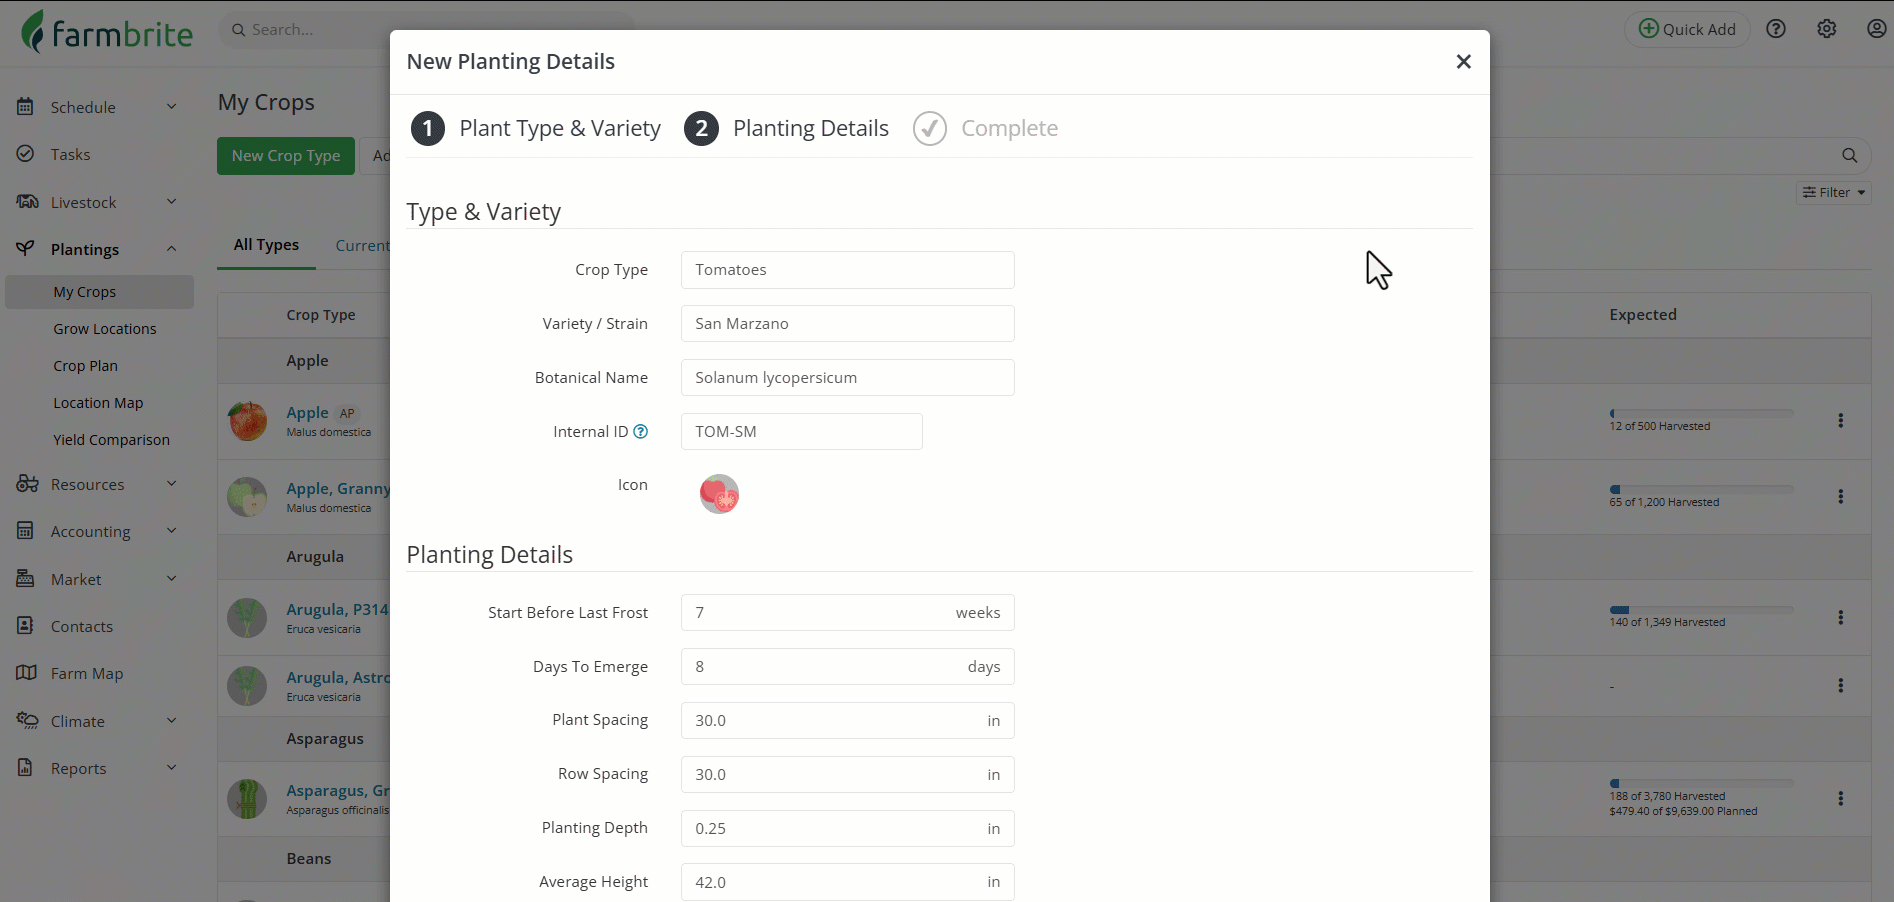This screenshot has height=902, width=1894.
Task: Expand the Climate menu chevron
Action: coord(172,721)
